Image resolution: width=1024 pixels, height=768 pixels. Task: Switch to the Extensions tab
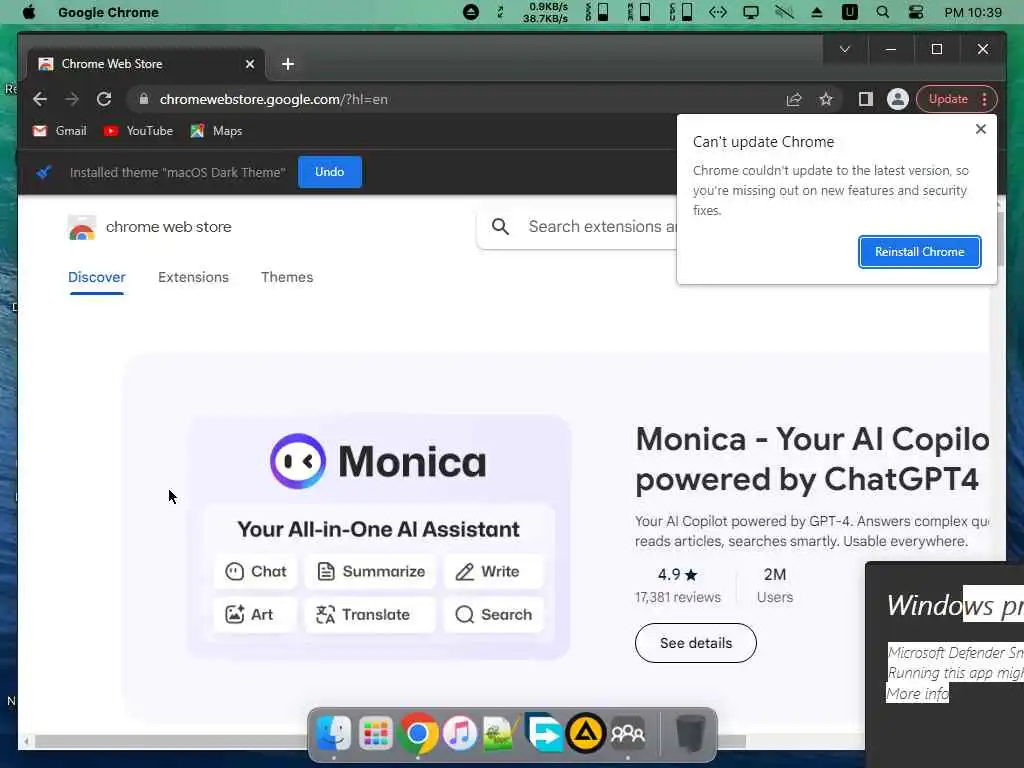(193, 277)
